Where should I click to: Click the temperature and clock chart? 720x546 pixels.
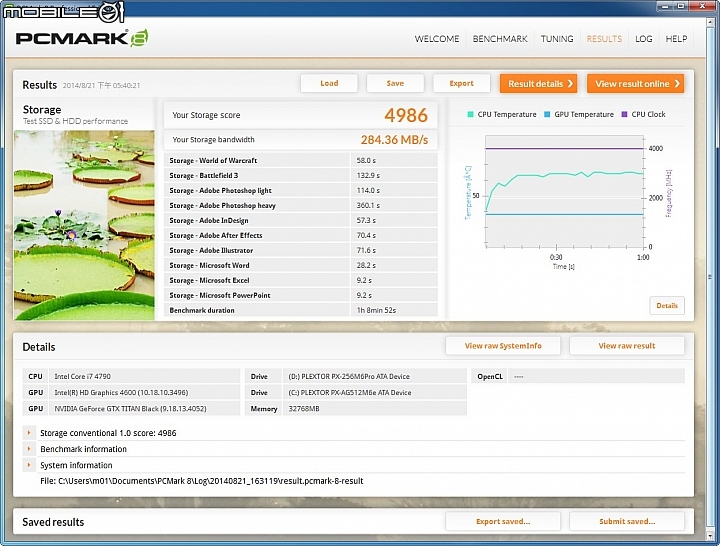click(x=565, y=192)
